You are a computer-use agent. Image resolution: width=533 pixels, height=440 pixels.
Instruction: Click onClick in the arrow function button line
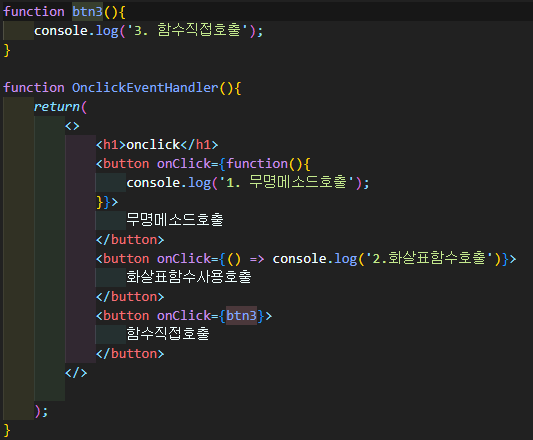(x=184, y=259)
